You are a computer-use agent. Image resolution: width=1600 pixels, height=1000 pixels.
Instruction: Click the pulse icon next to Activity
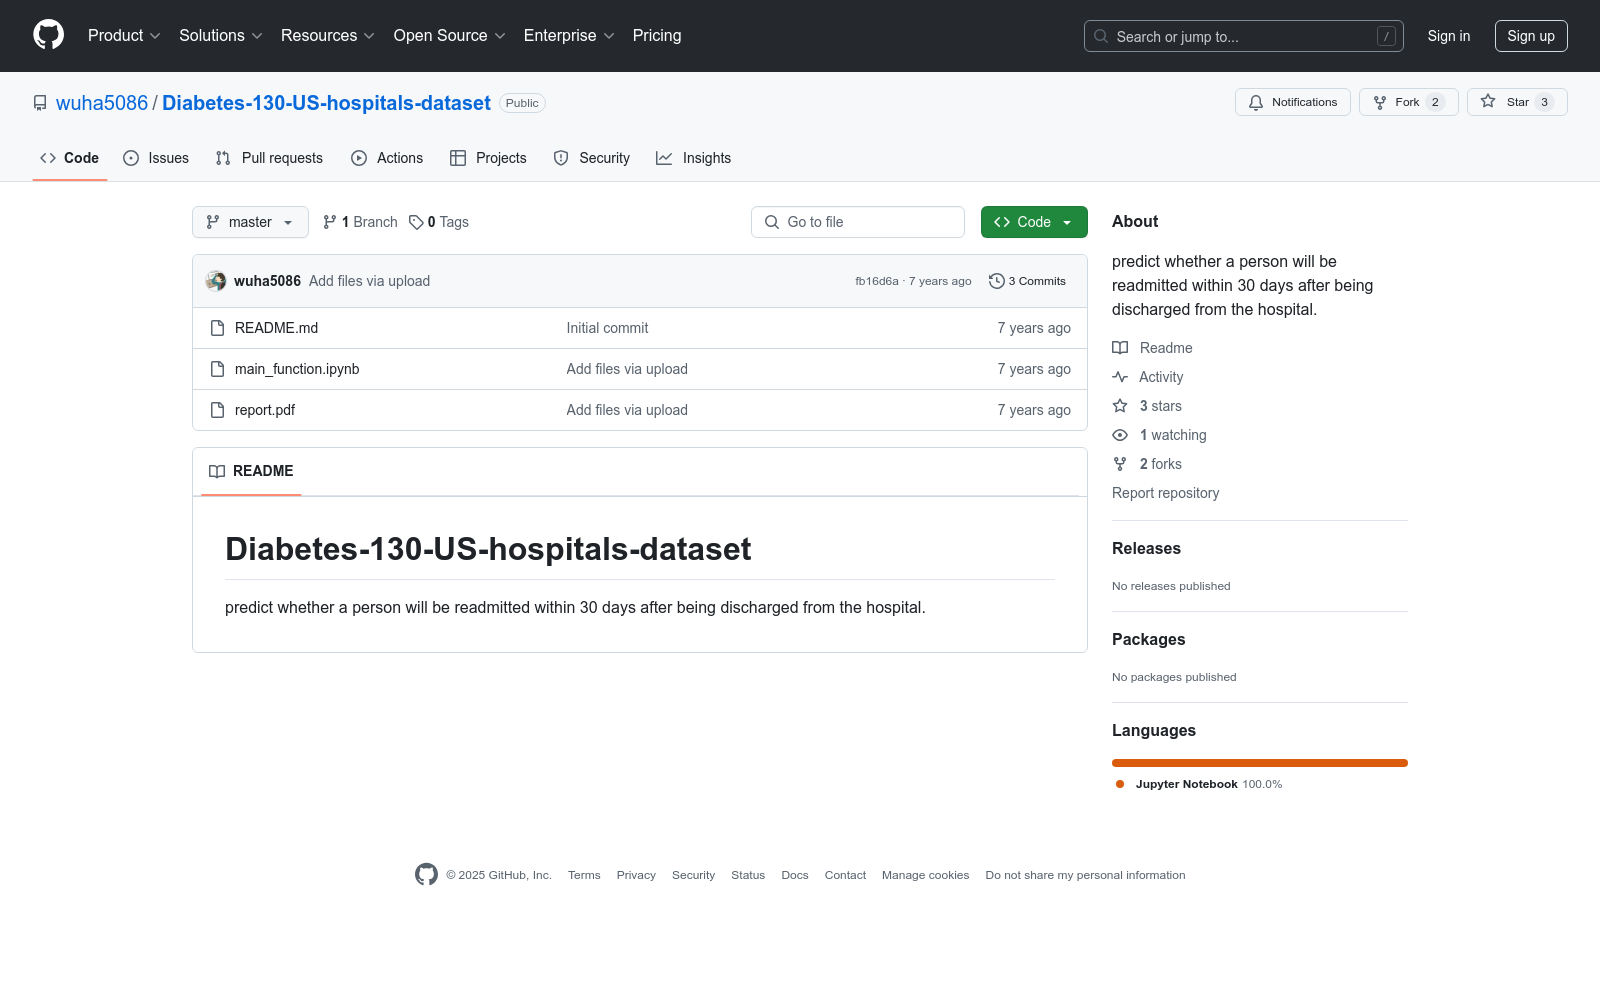pyautogui.click(x=1120, y=377)
